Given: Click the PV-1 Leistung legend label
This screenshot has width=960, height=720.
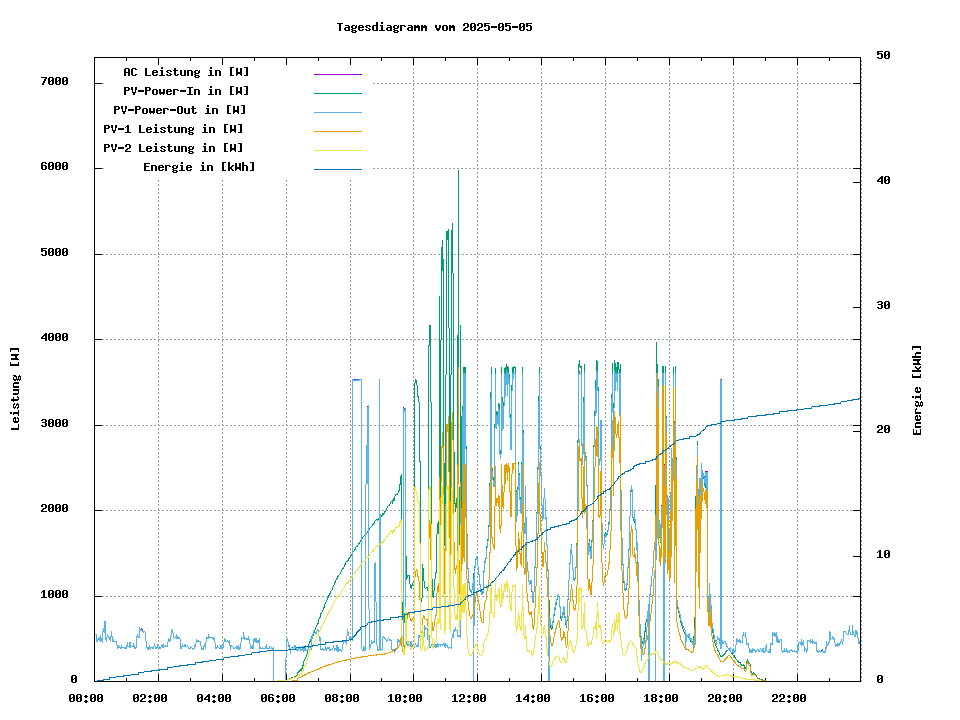Looking at the screenshot, I should (x=173, y=129).
